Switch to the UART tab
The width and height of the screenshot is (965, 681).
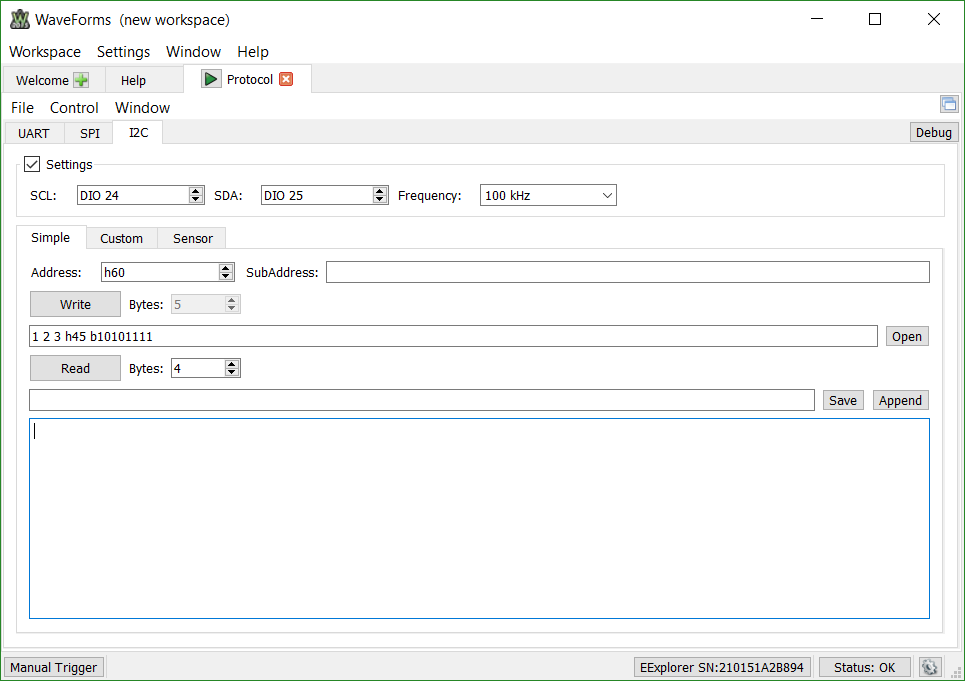pyautogui.click(x=34, y=133)
